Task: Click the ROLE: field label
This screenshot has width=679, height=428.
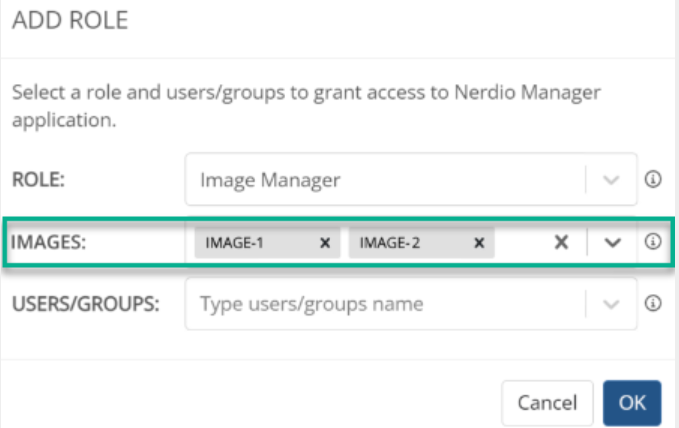Action: pos(39,180)
